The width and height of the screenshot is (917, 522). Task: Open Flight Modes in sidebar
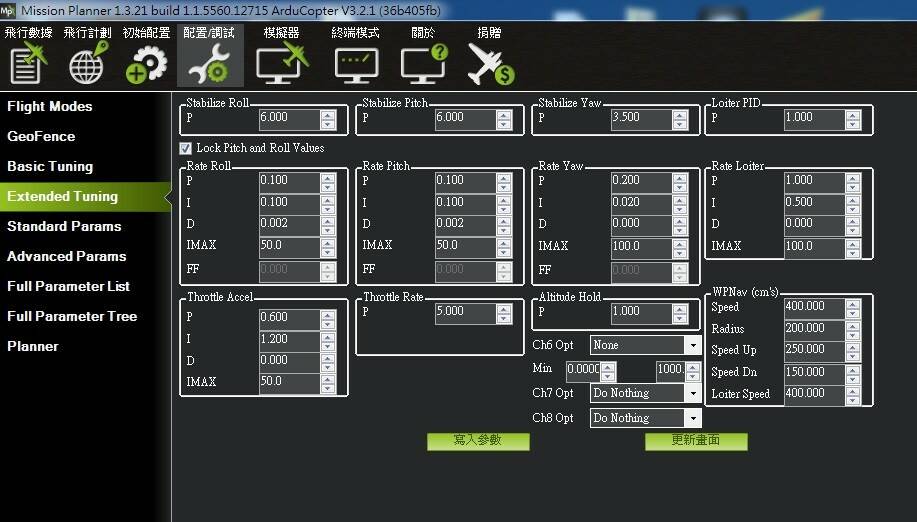click(50, 106)
